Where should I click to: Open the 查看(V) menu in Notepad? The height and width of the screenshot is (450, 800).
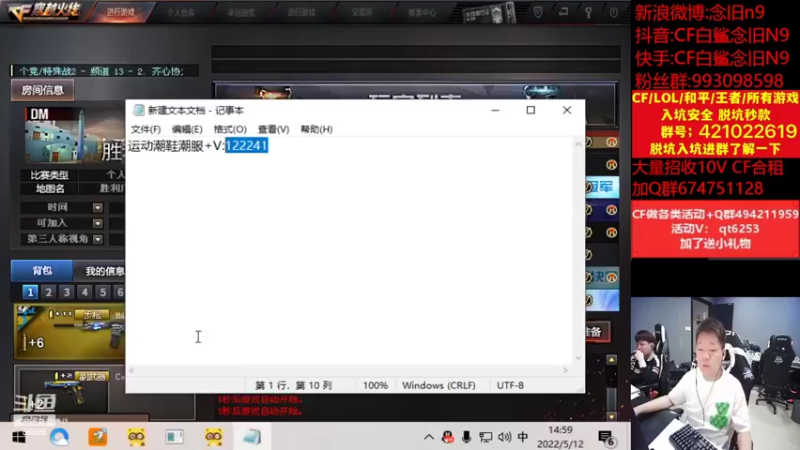(x=273, y=129)
